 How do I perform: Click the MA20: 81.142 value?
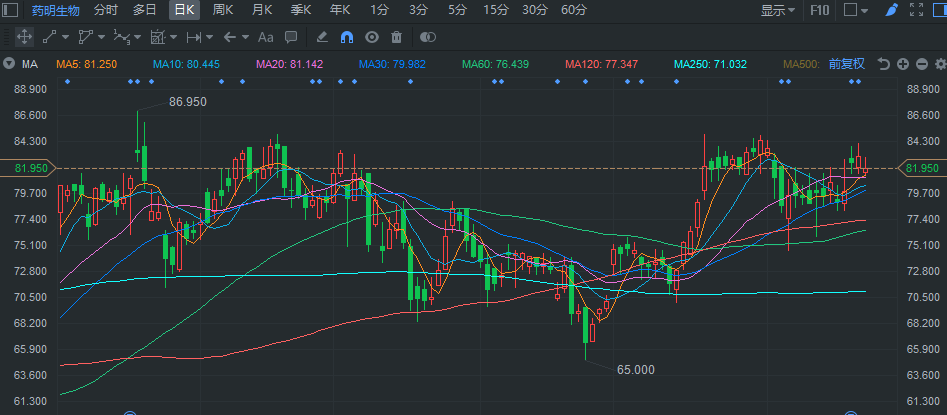[289, 64]
